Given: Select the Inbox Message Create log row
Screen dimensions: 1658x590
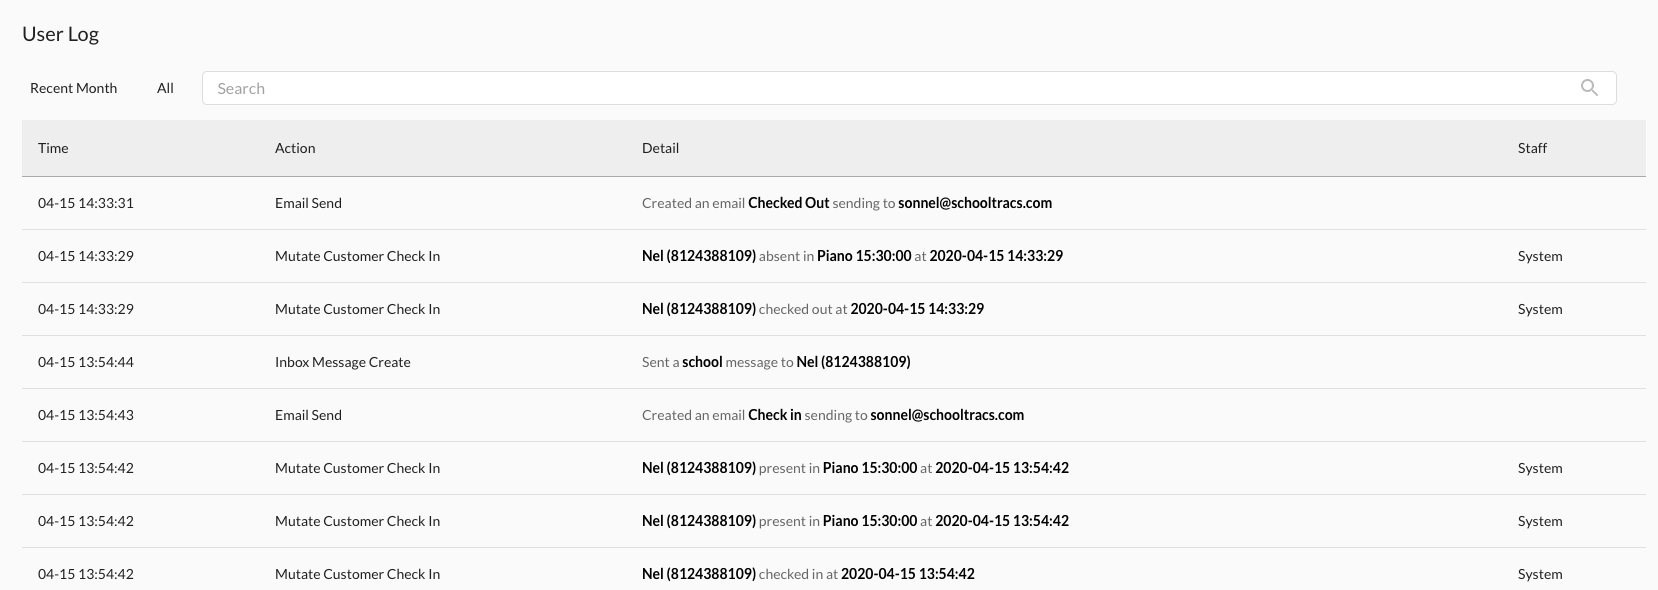Looking at the screenshot, I should tap(342, 362).
